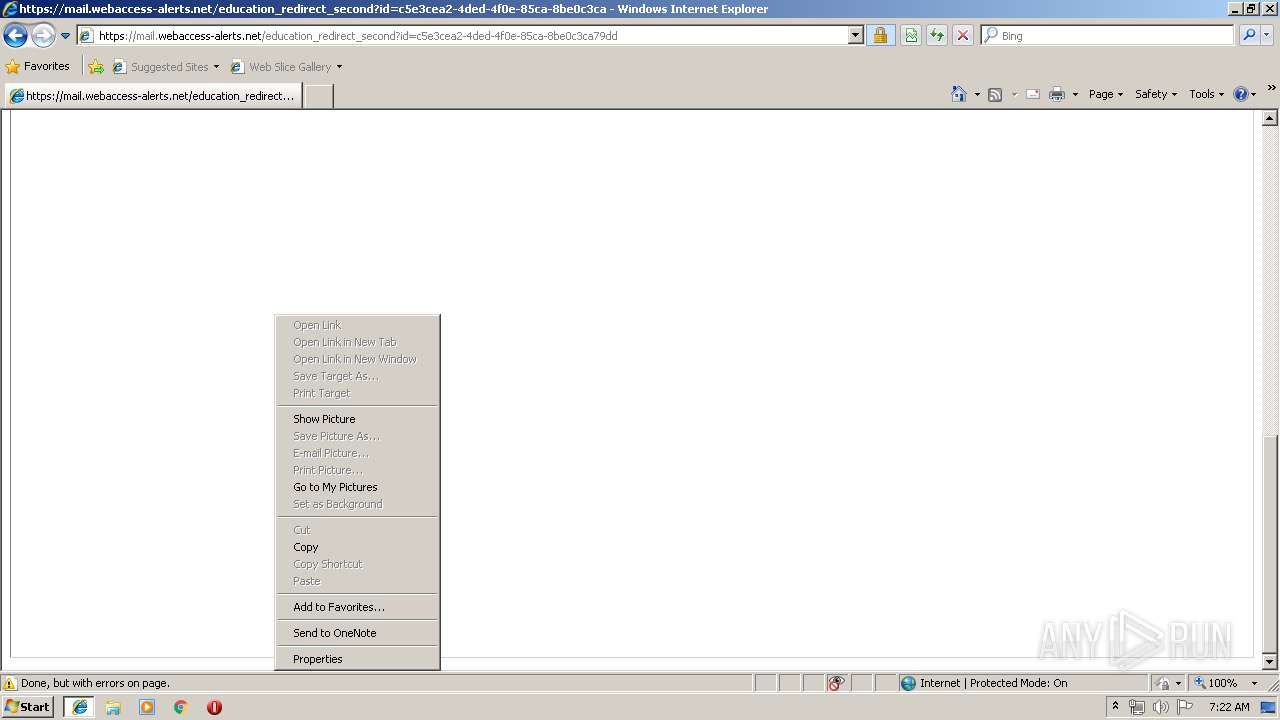Click the 7:22 AM taskbar clock
Image resolution: width=1280 pixels, height=720 pixels.
point(1229,707)
